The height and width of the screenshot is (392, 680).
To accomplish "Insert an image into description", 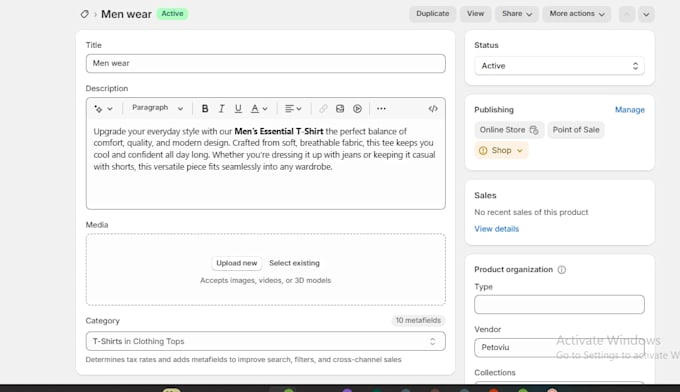I will [x=340, y=109].
